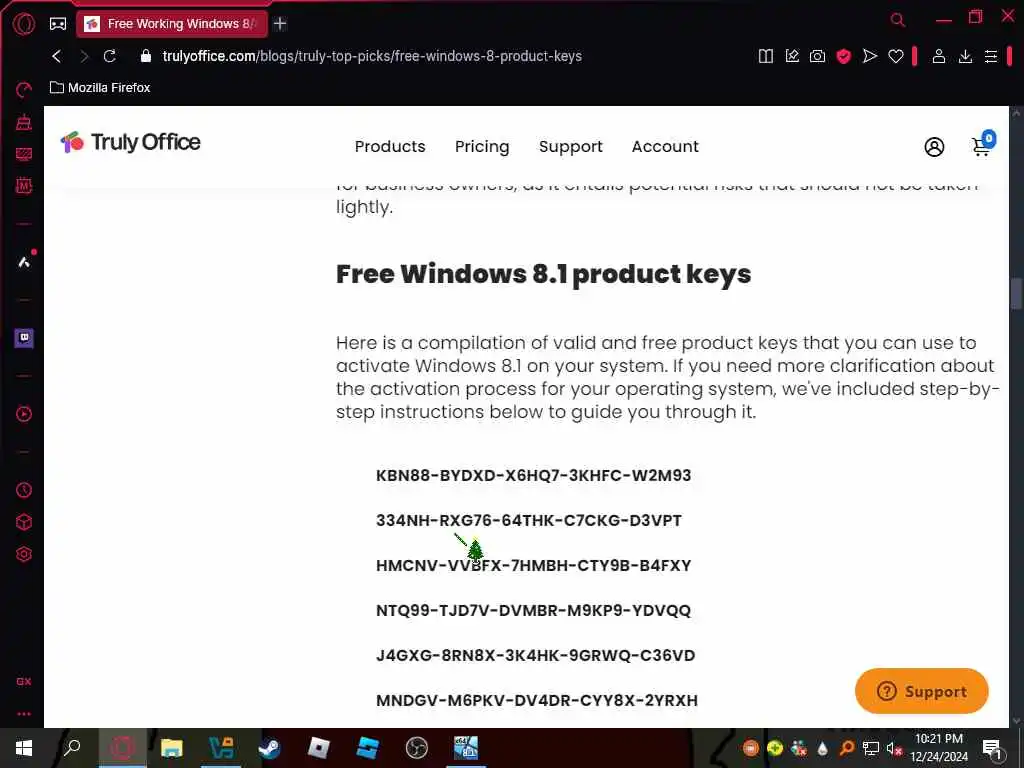Click the Truly Office logo link

coord(131,142)
